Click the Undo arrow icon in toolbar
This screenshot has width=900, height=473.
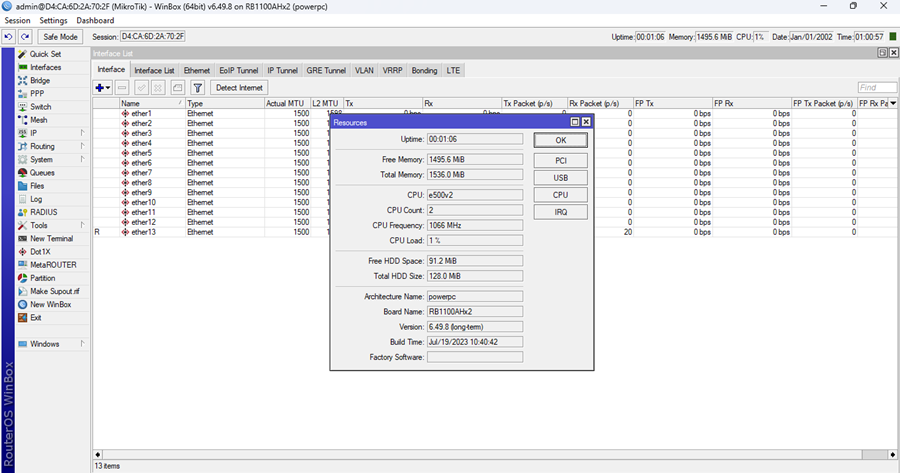pyautogui.click(x=9, y=37)
